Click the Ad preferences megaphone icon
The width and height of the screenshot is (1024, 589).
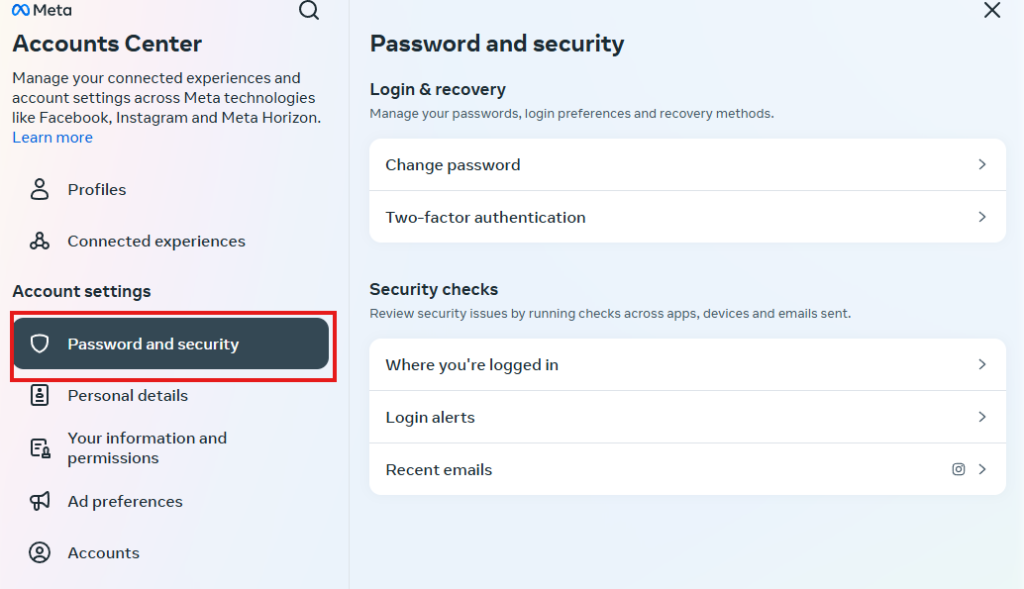point(39,501)
